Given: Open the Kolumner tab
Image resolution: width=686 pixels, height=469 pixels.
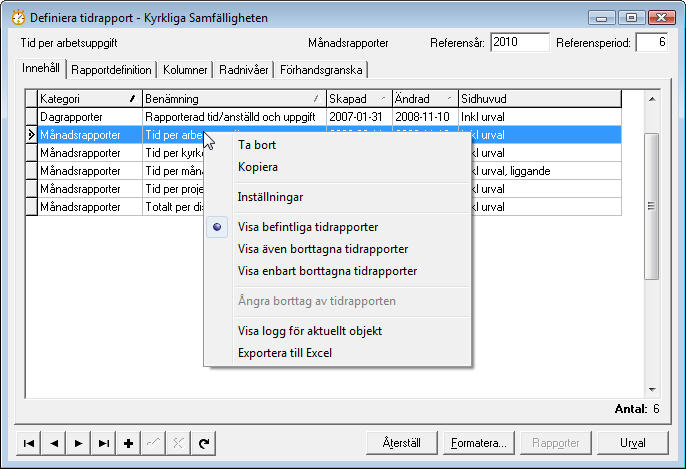Looking at the screenshot, I should (x=185, y=70).
